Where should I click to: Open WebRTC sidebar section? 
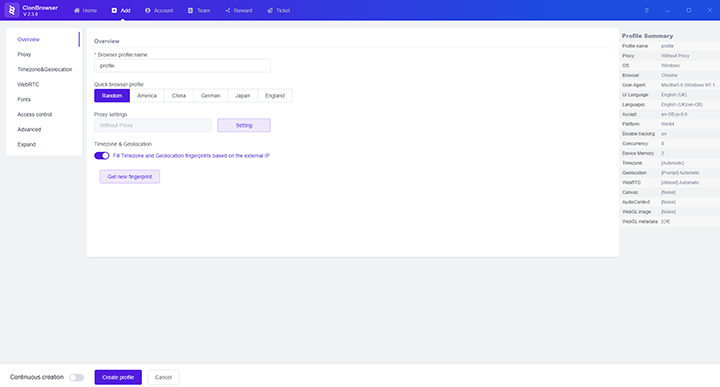coord(28,84)
